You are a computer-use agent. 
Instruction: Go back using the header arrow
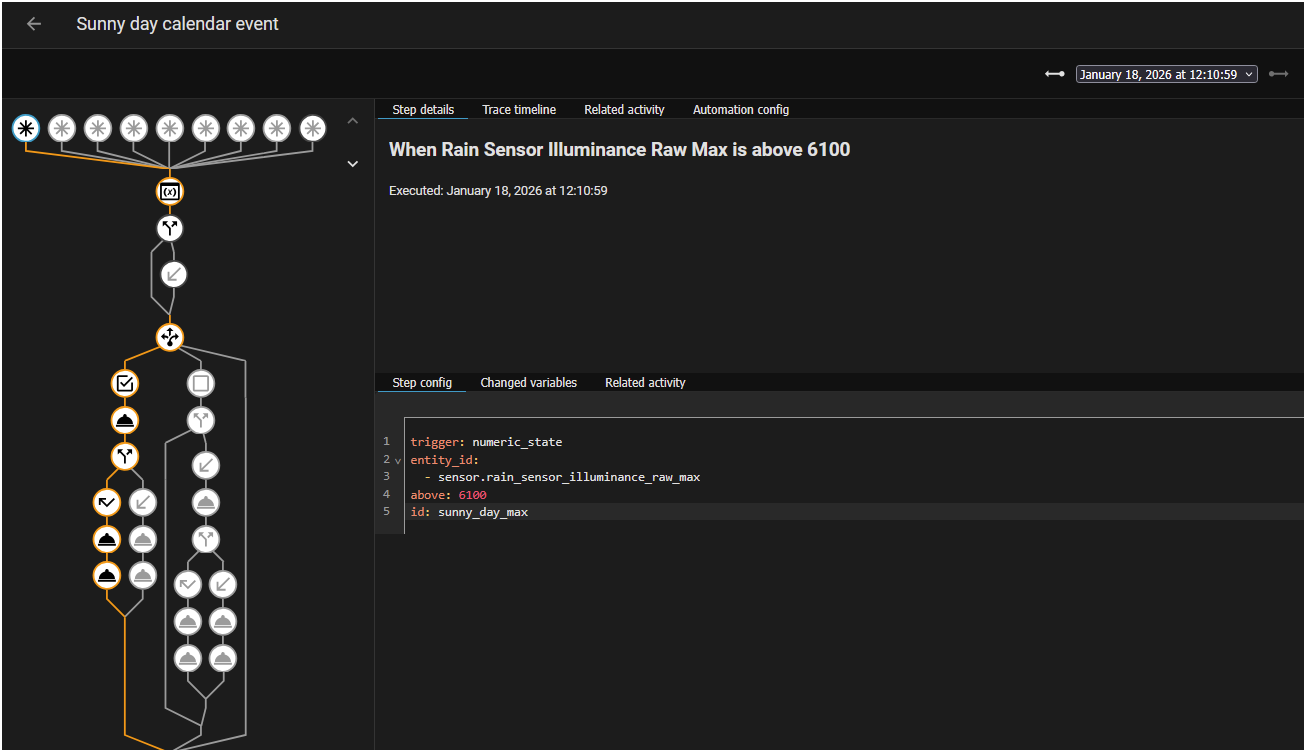(34, 24)
